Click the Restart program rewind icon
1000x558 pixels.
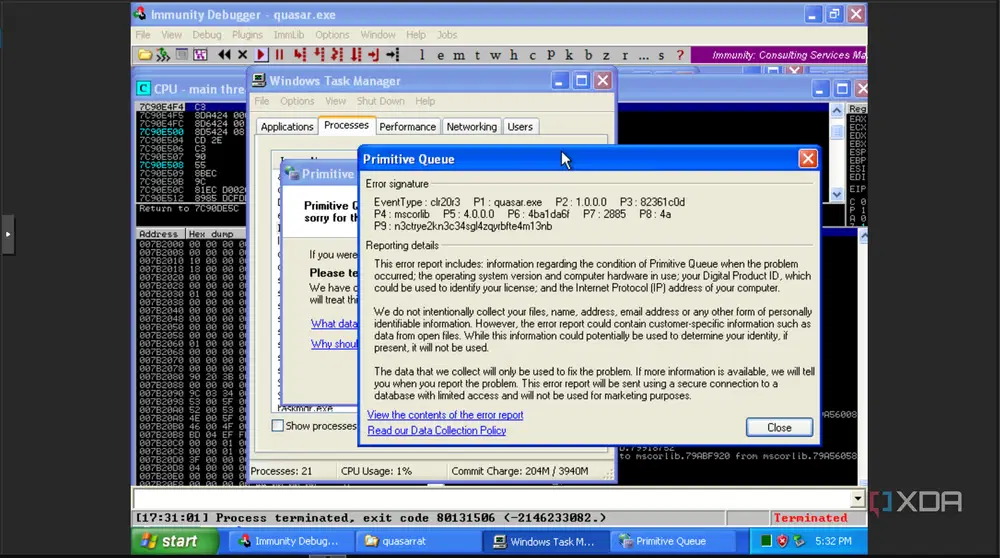224,55
